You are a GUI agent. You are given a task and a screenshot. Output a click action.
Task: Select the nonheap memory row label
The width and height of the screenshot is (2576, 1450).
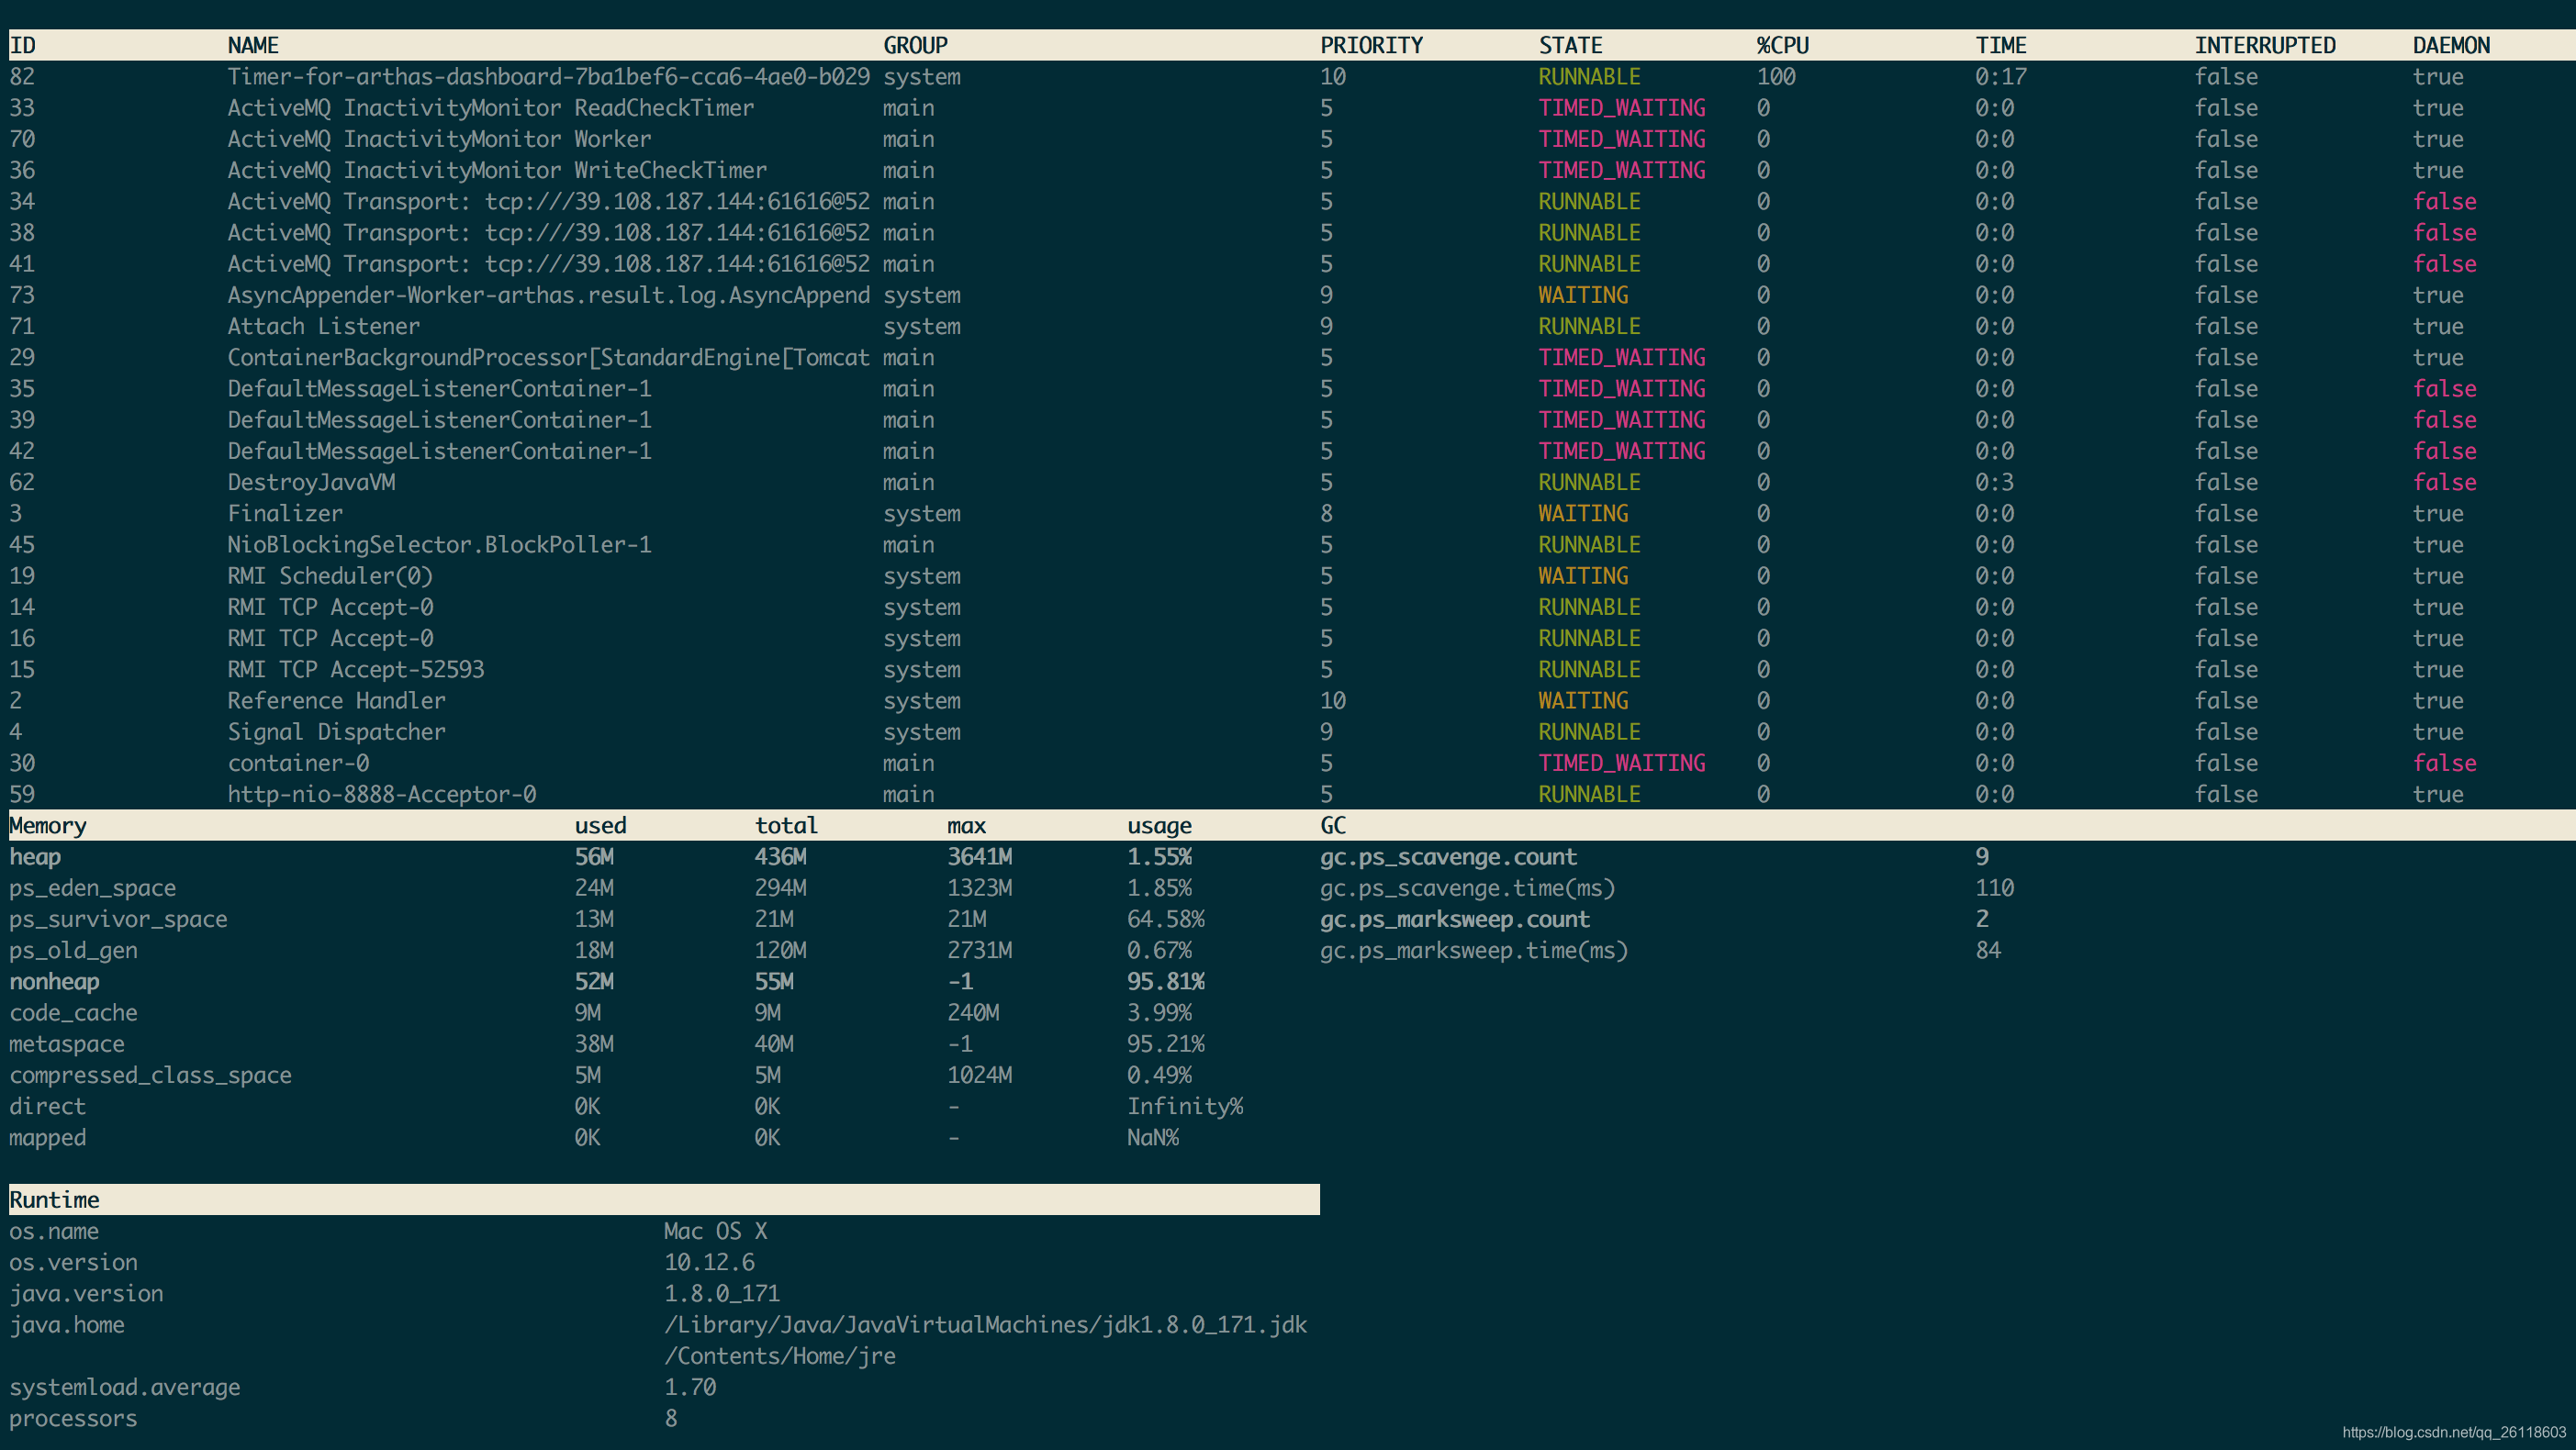point(54,981)
